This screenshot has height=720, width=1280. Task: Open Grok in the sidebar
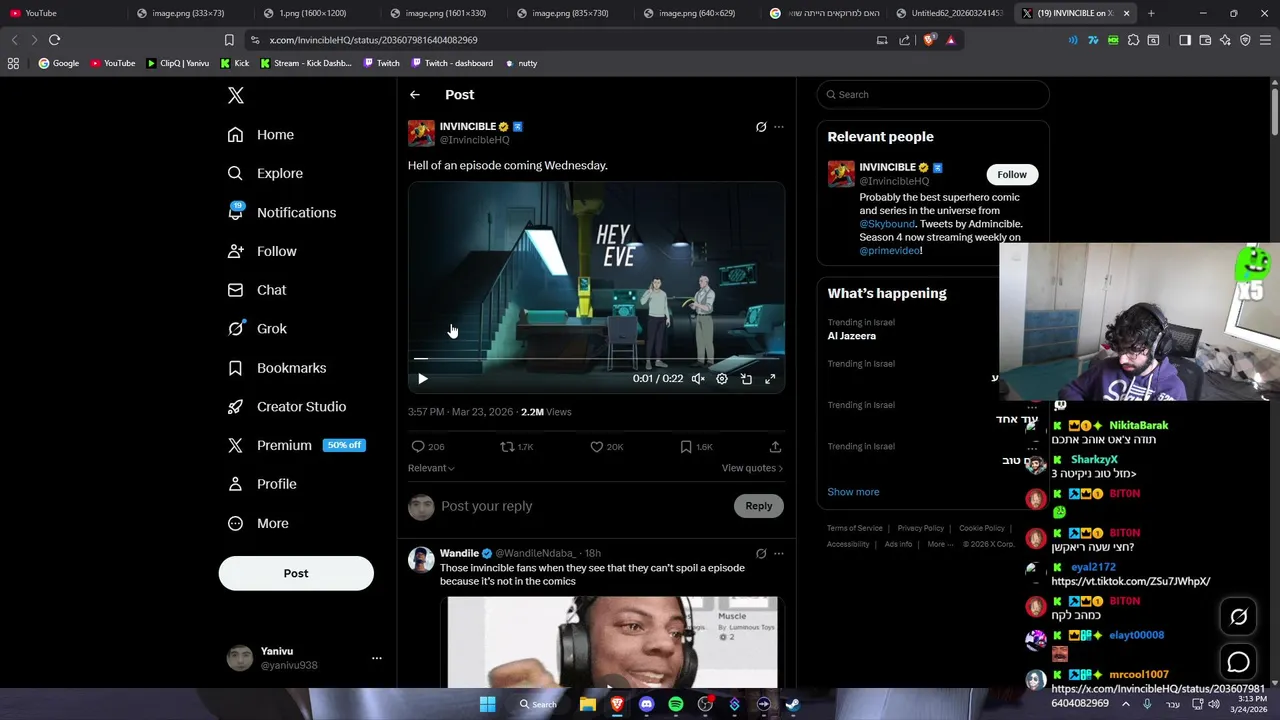(x=257, y=328)
